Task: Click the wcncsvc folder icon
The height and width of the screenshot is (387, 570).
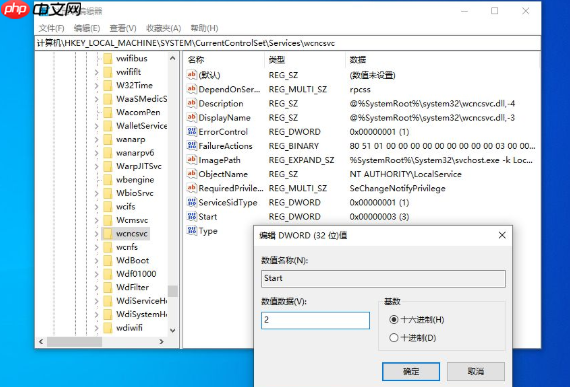Action: (108, 233)
